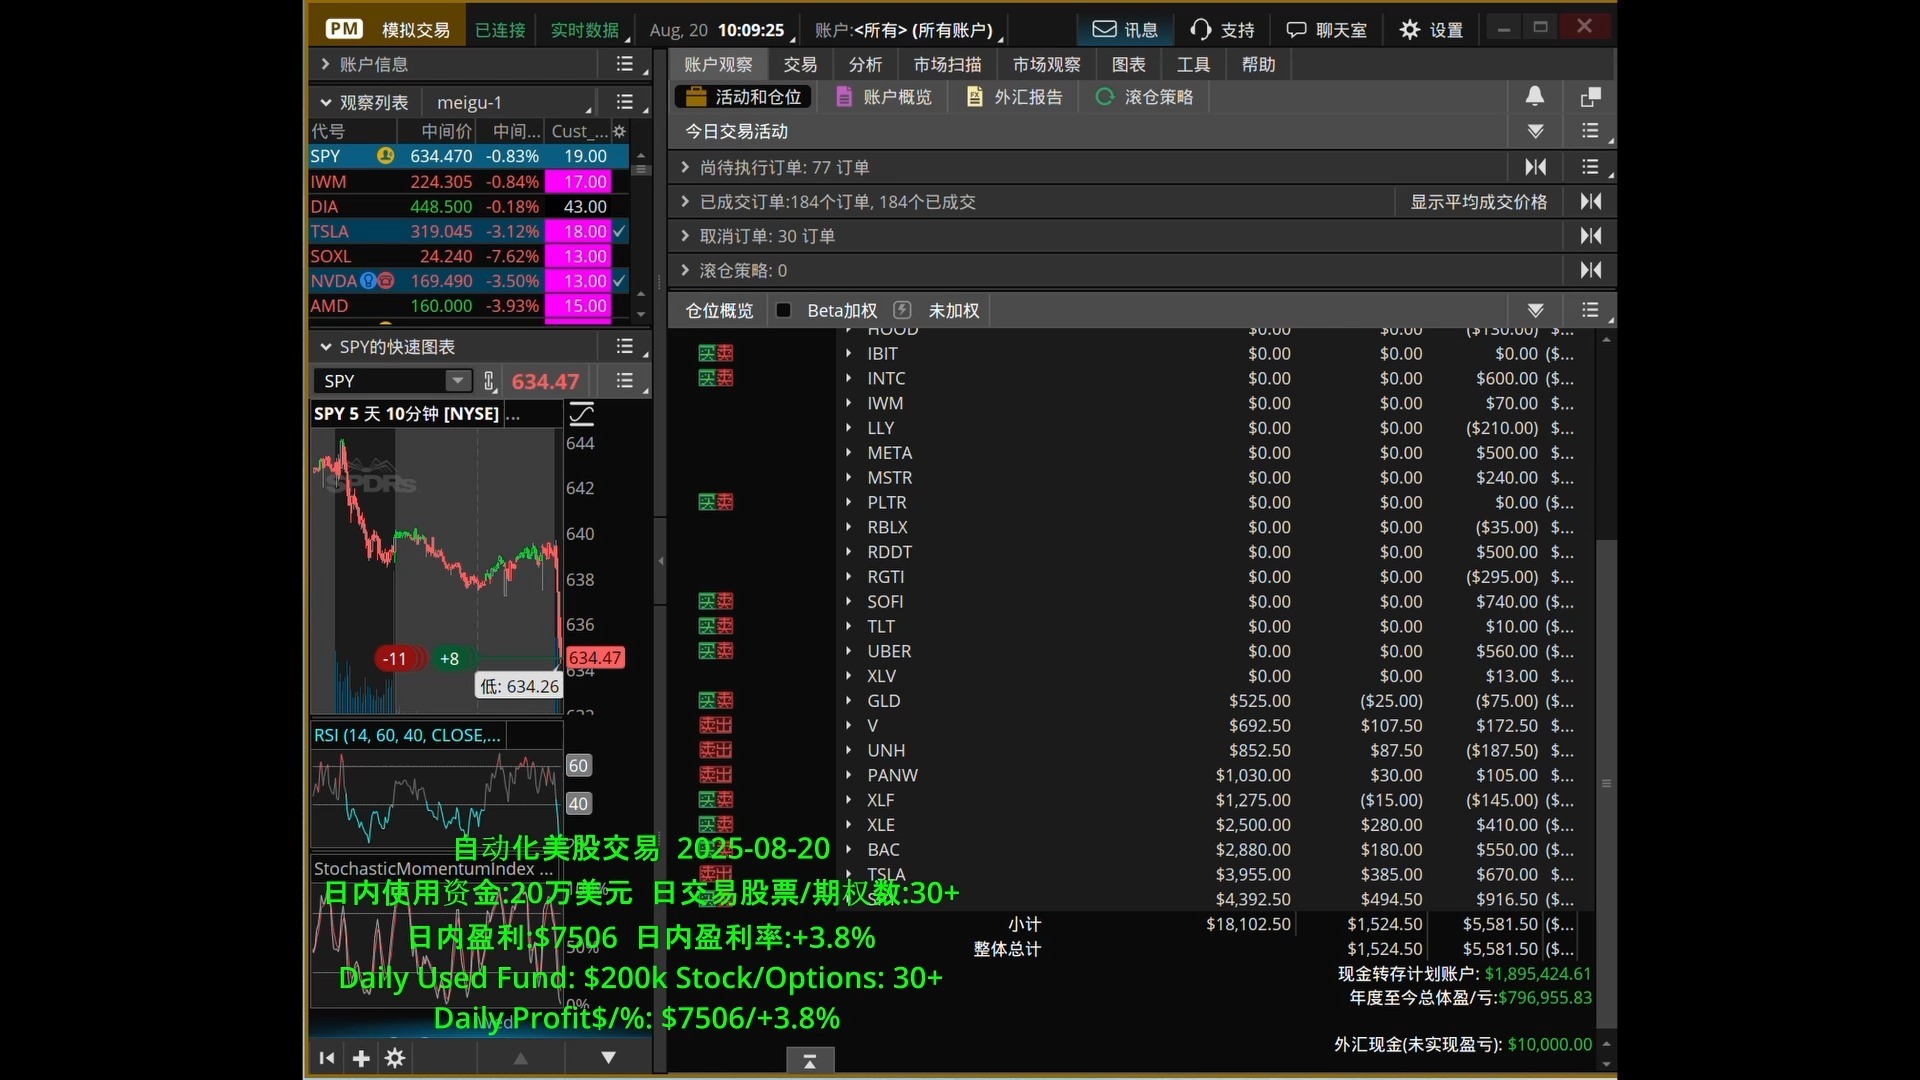Screen dimensions: 1920x1080
Task: Collapse the SPY的快速图表 section
Action: (325, 346)
